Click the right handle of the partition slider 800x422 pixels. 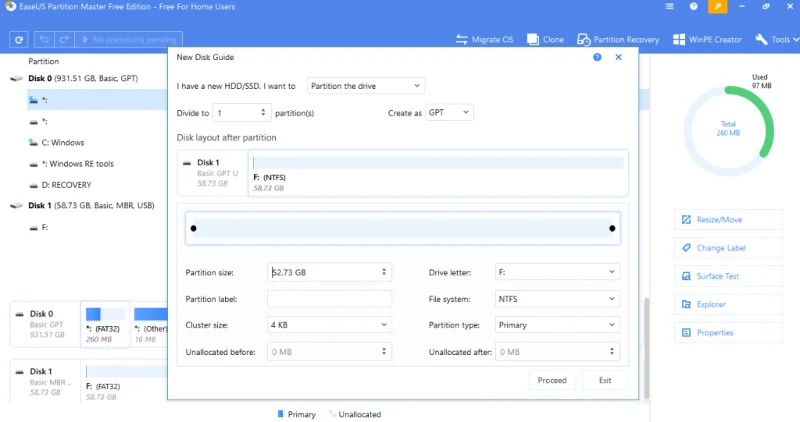coord(612,228)
